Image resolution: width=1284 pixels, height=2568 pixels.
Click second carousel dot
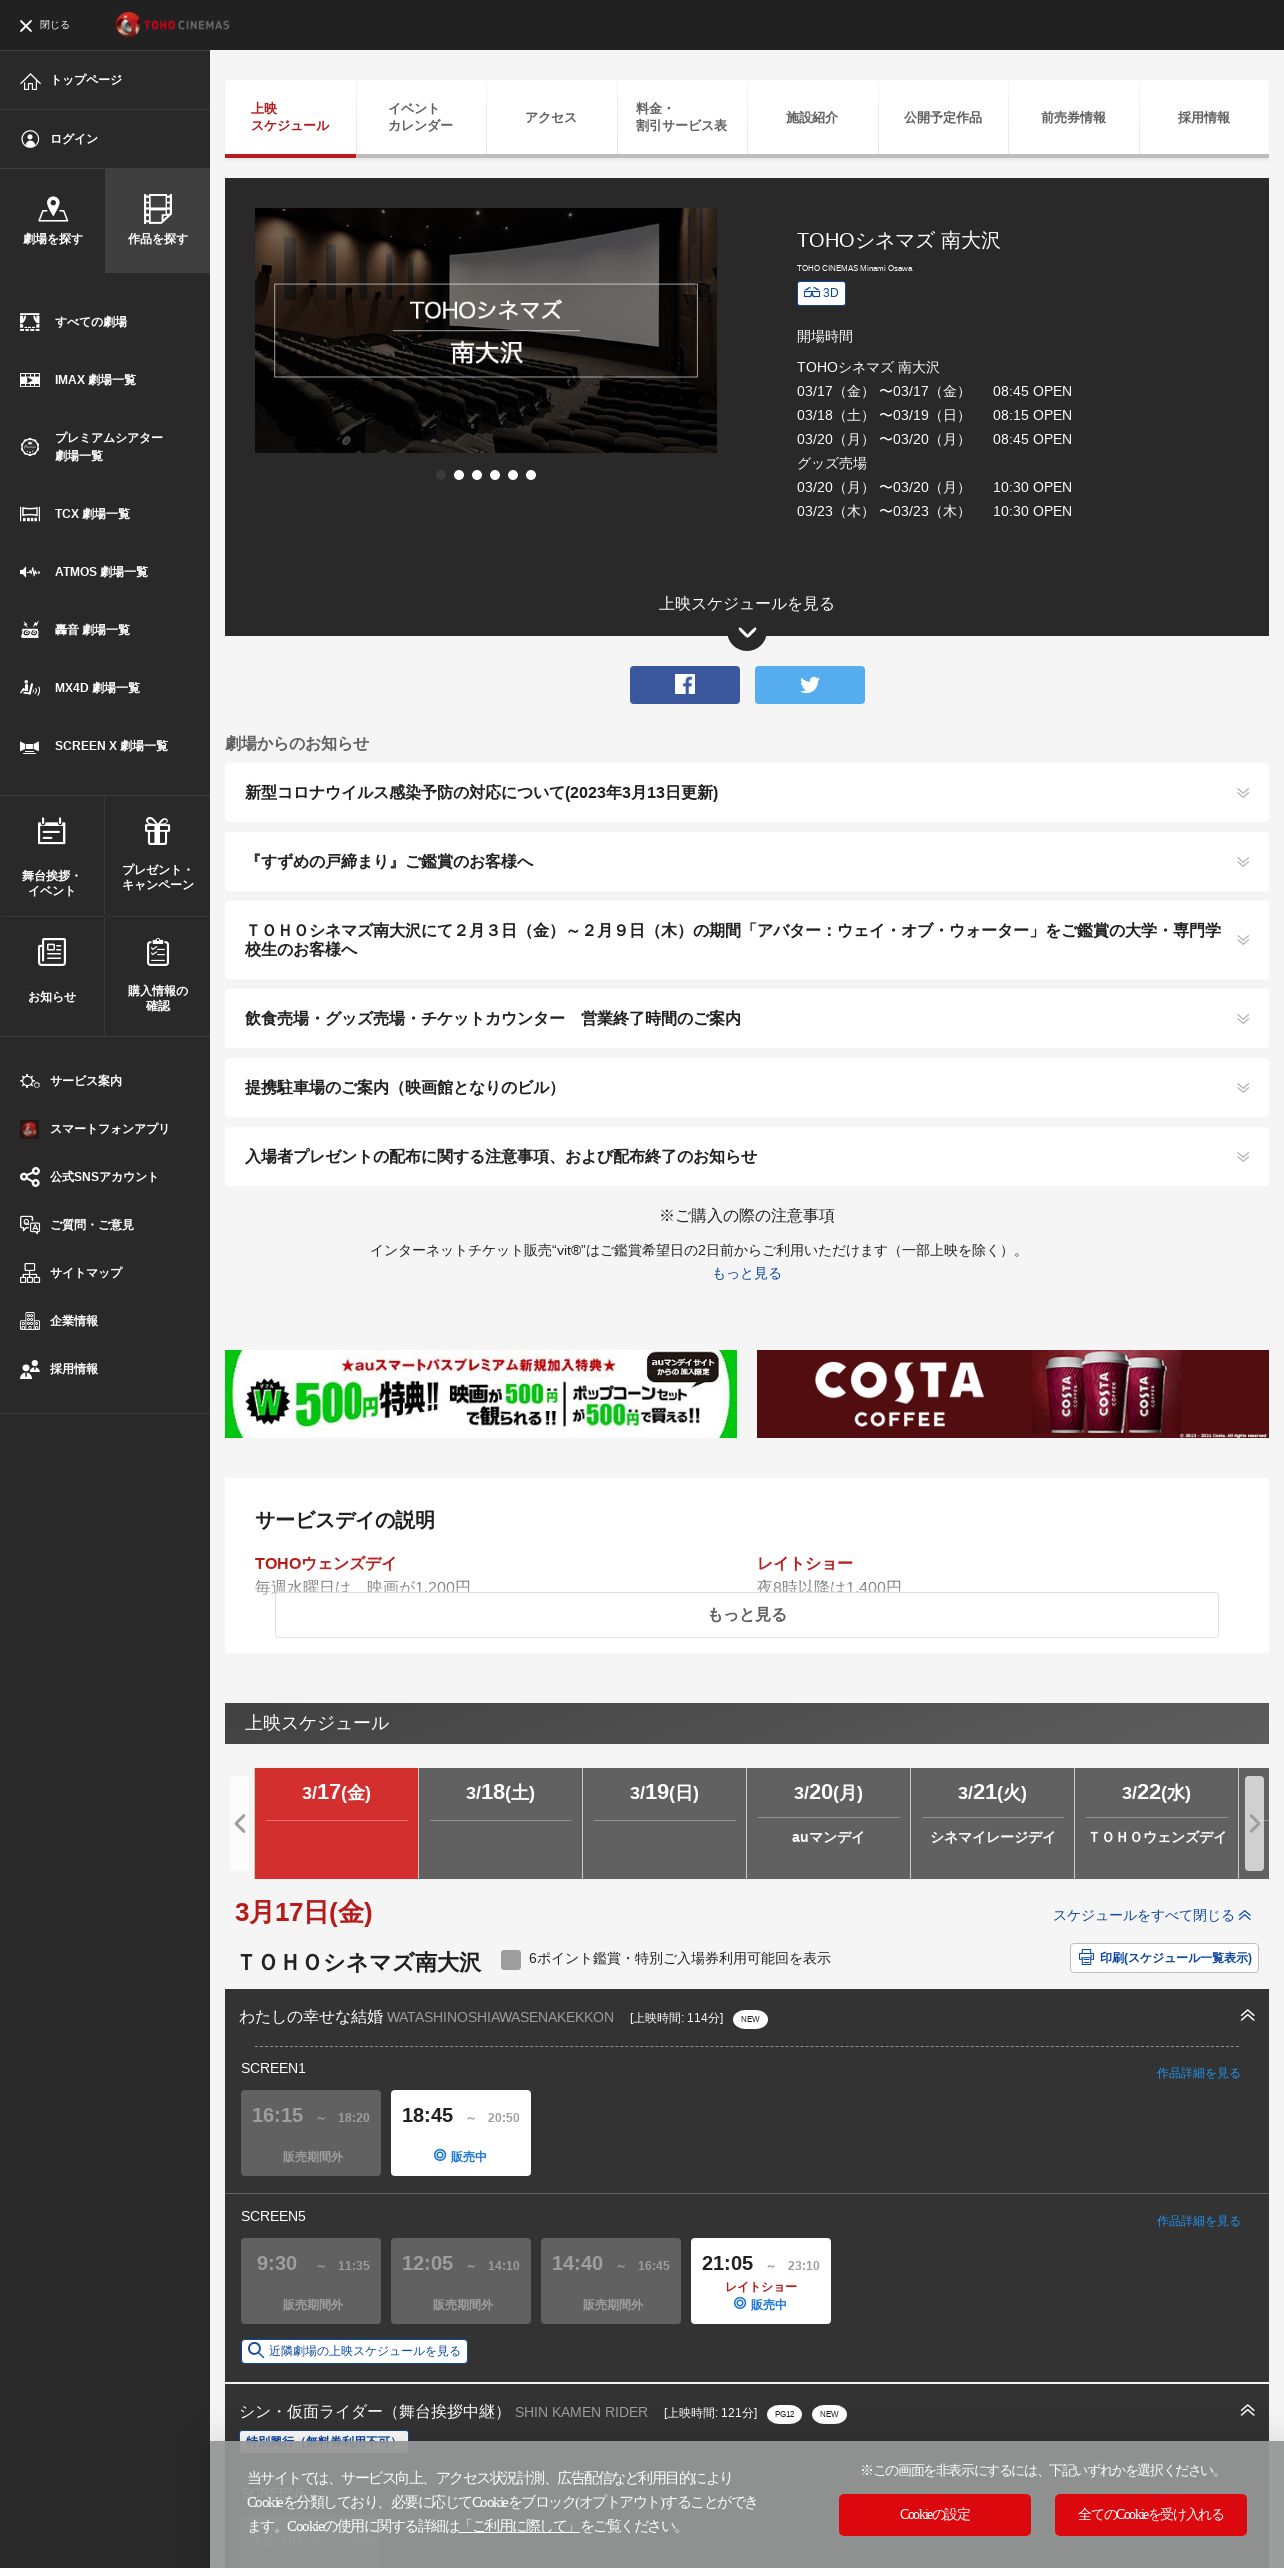(459, 475)
